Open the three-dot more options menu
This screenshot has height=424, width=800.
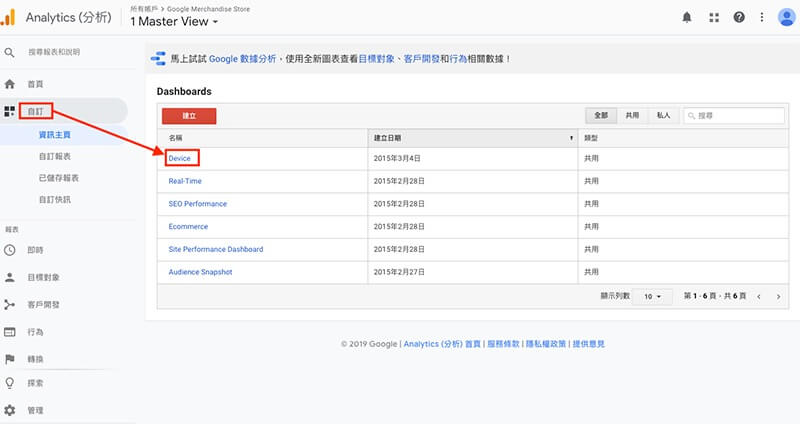tap(762, 17)
